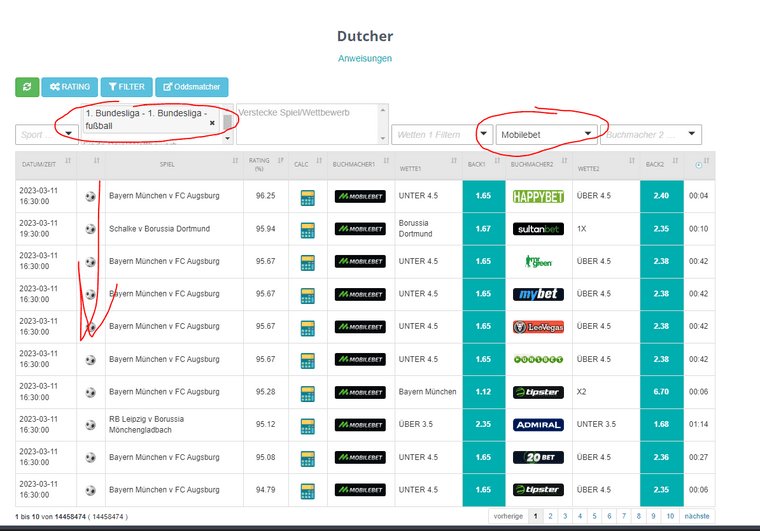
Task: Open the Oddsmatcher button
Action: coord(192,87)
